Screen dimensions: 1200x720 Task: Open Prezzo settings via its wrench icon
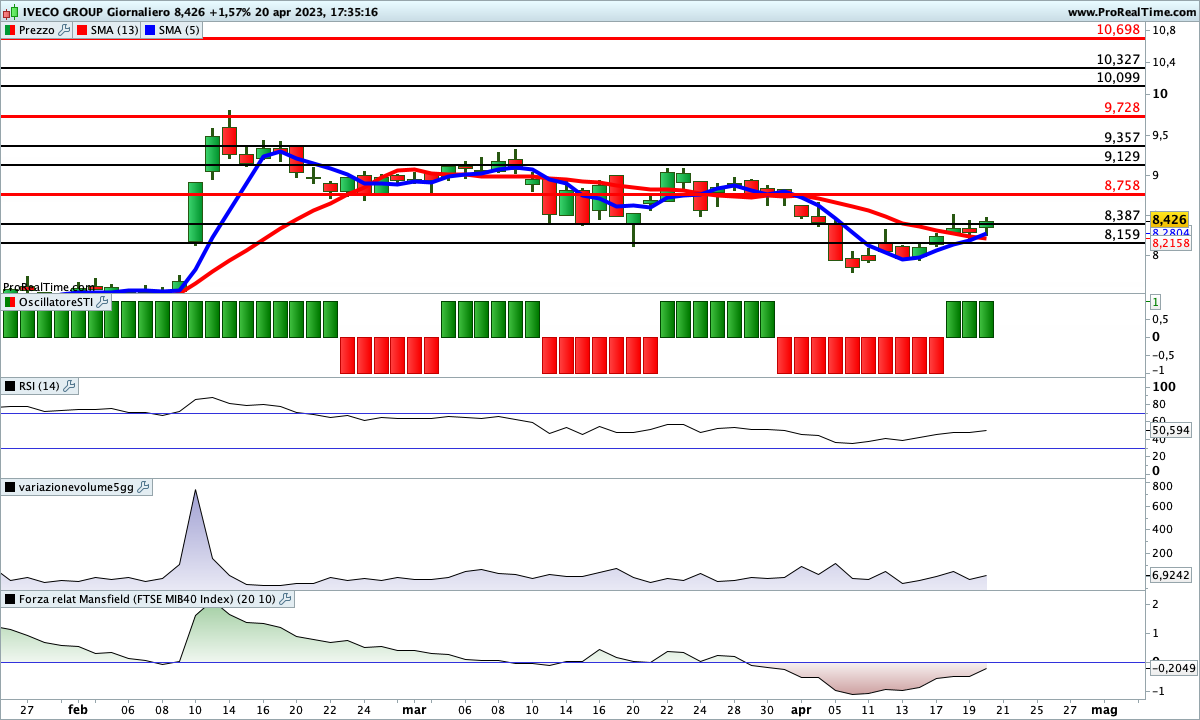pyautogui.click(x=65, y=30)
